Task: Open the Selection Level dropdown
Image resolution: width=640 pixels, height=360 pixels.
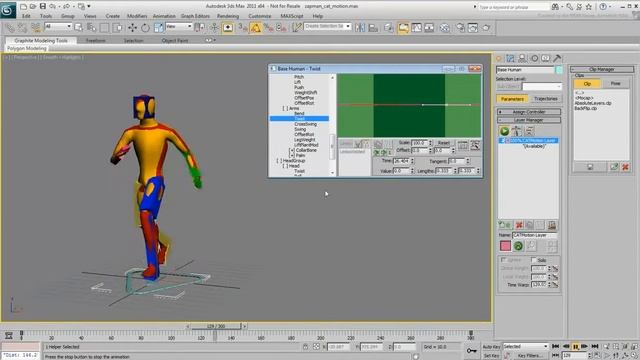Action: (542, 87)
